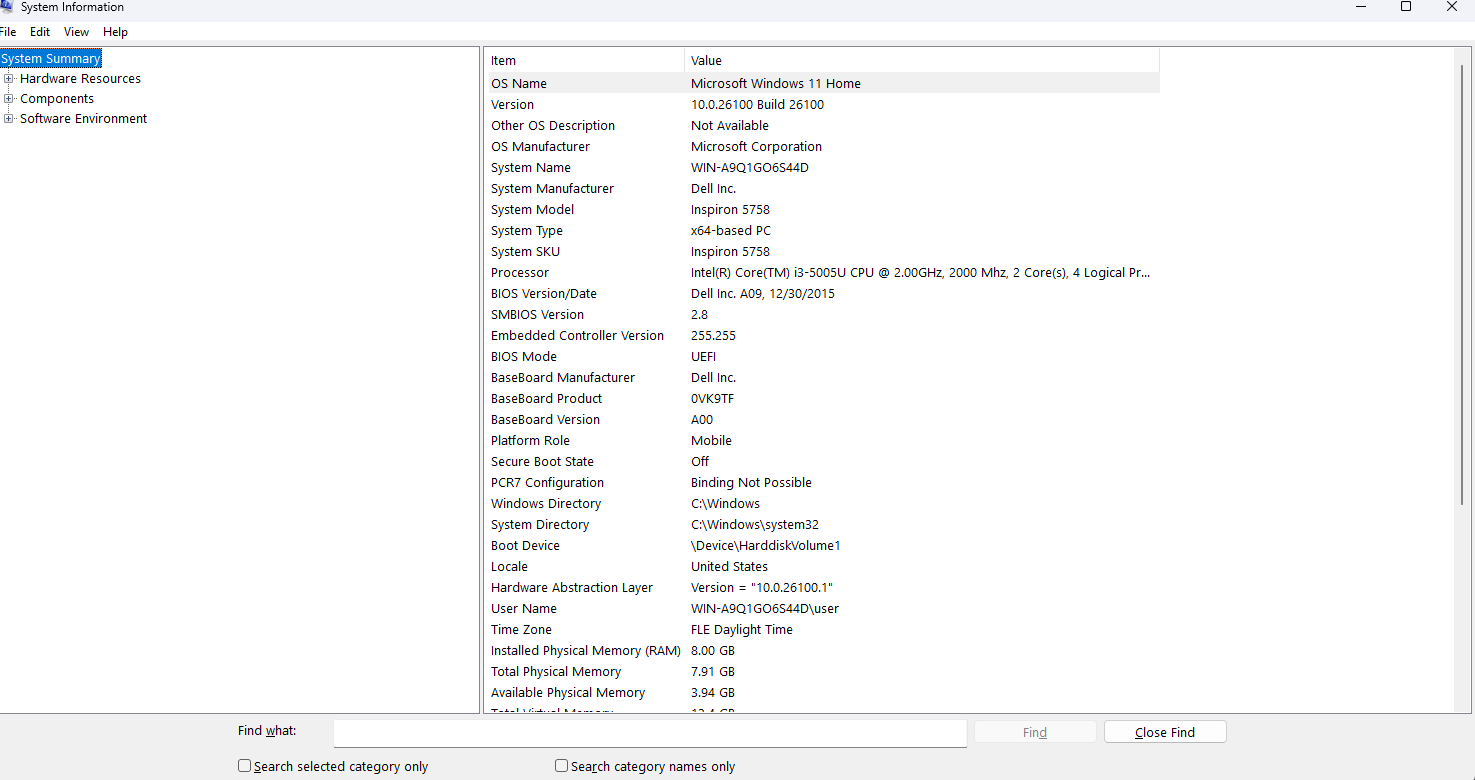1475x780 pixels.
Task: Select Installed Physical Memory (RAM) row
Action: tap(822, 651)
